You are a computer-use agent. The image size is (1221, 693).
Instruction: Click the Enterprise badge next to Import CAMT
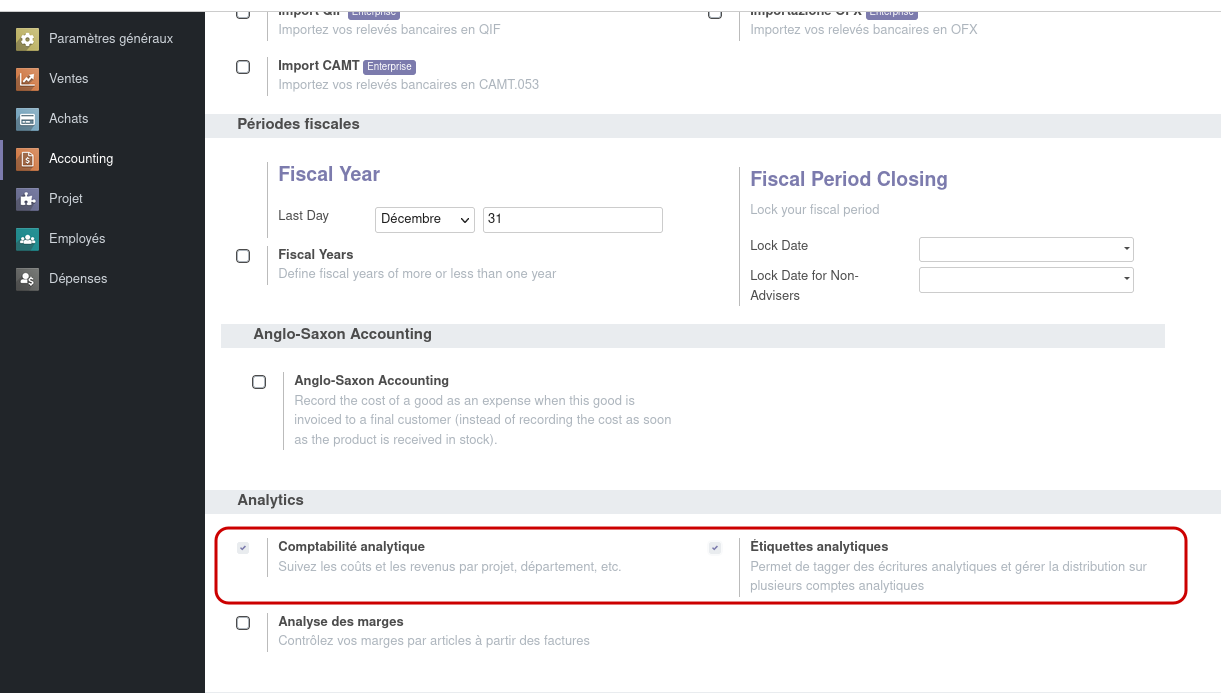click(x=389, y=66)
